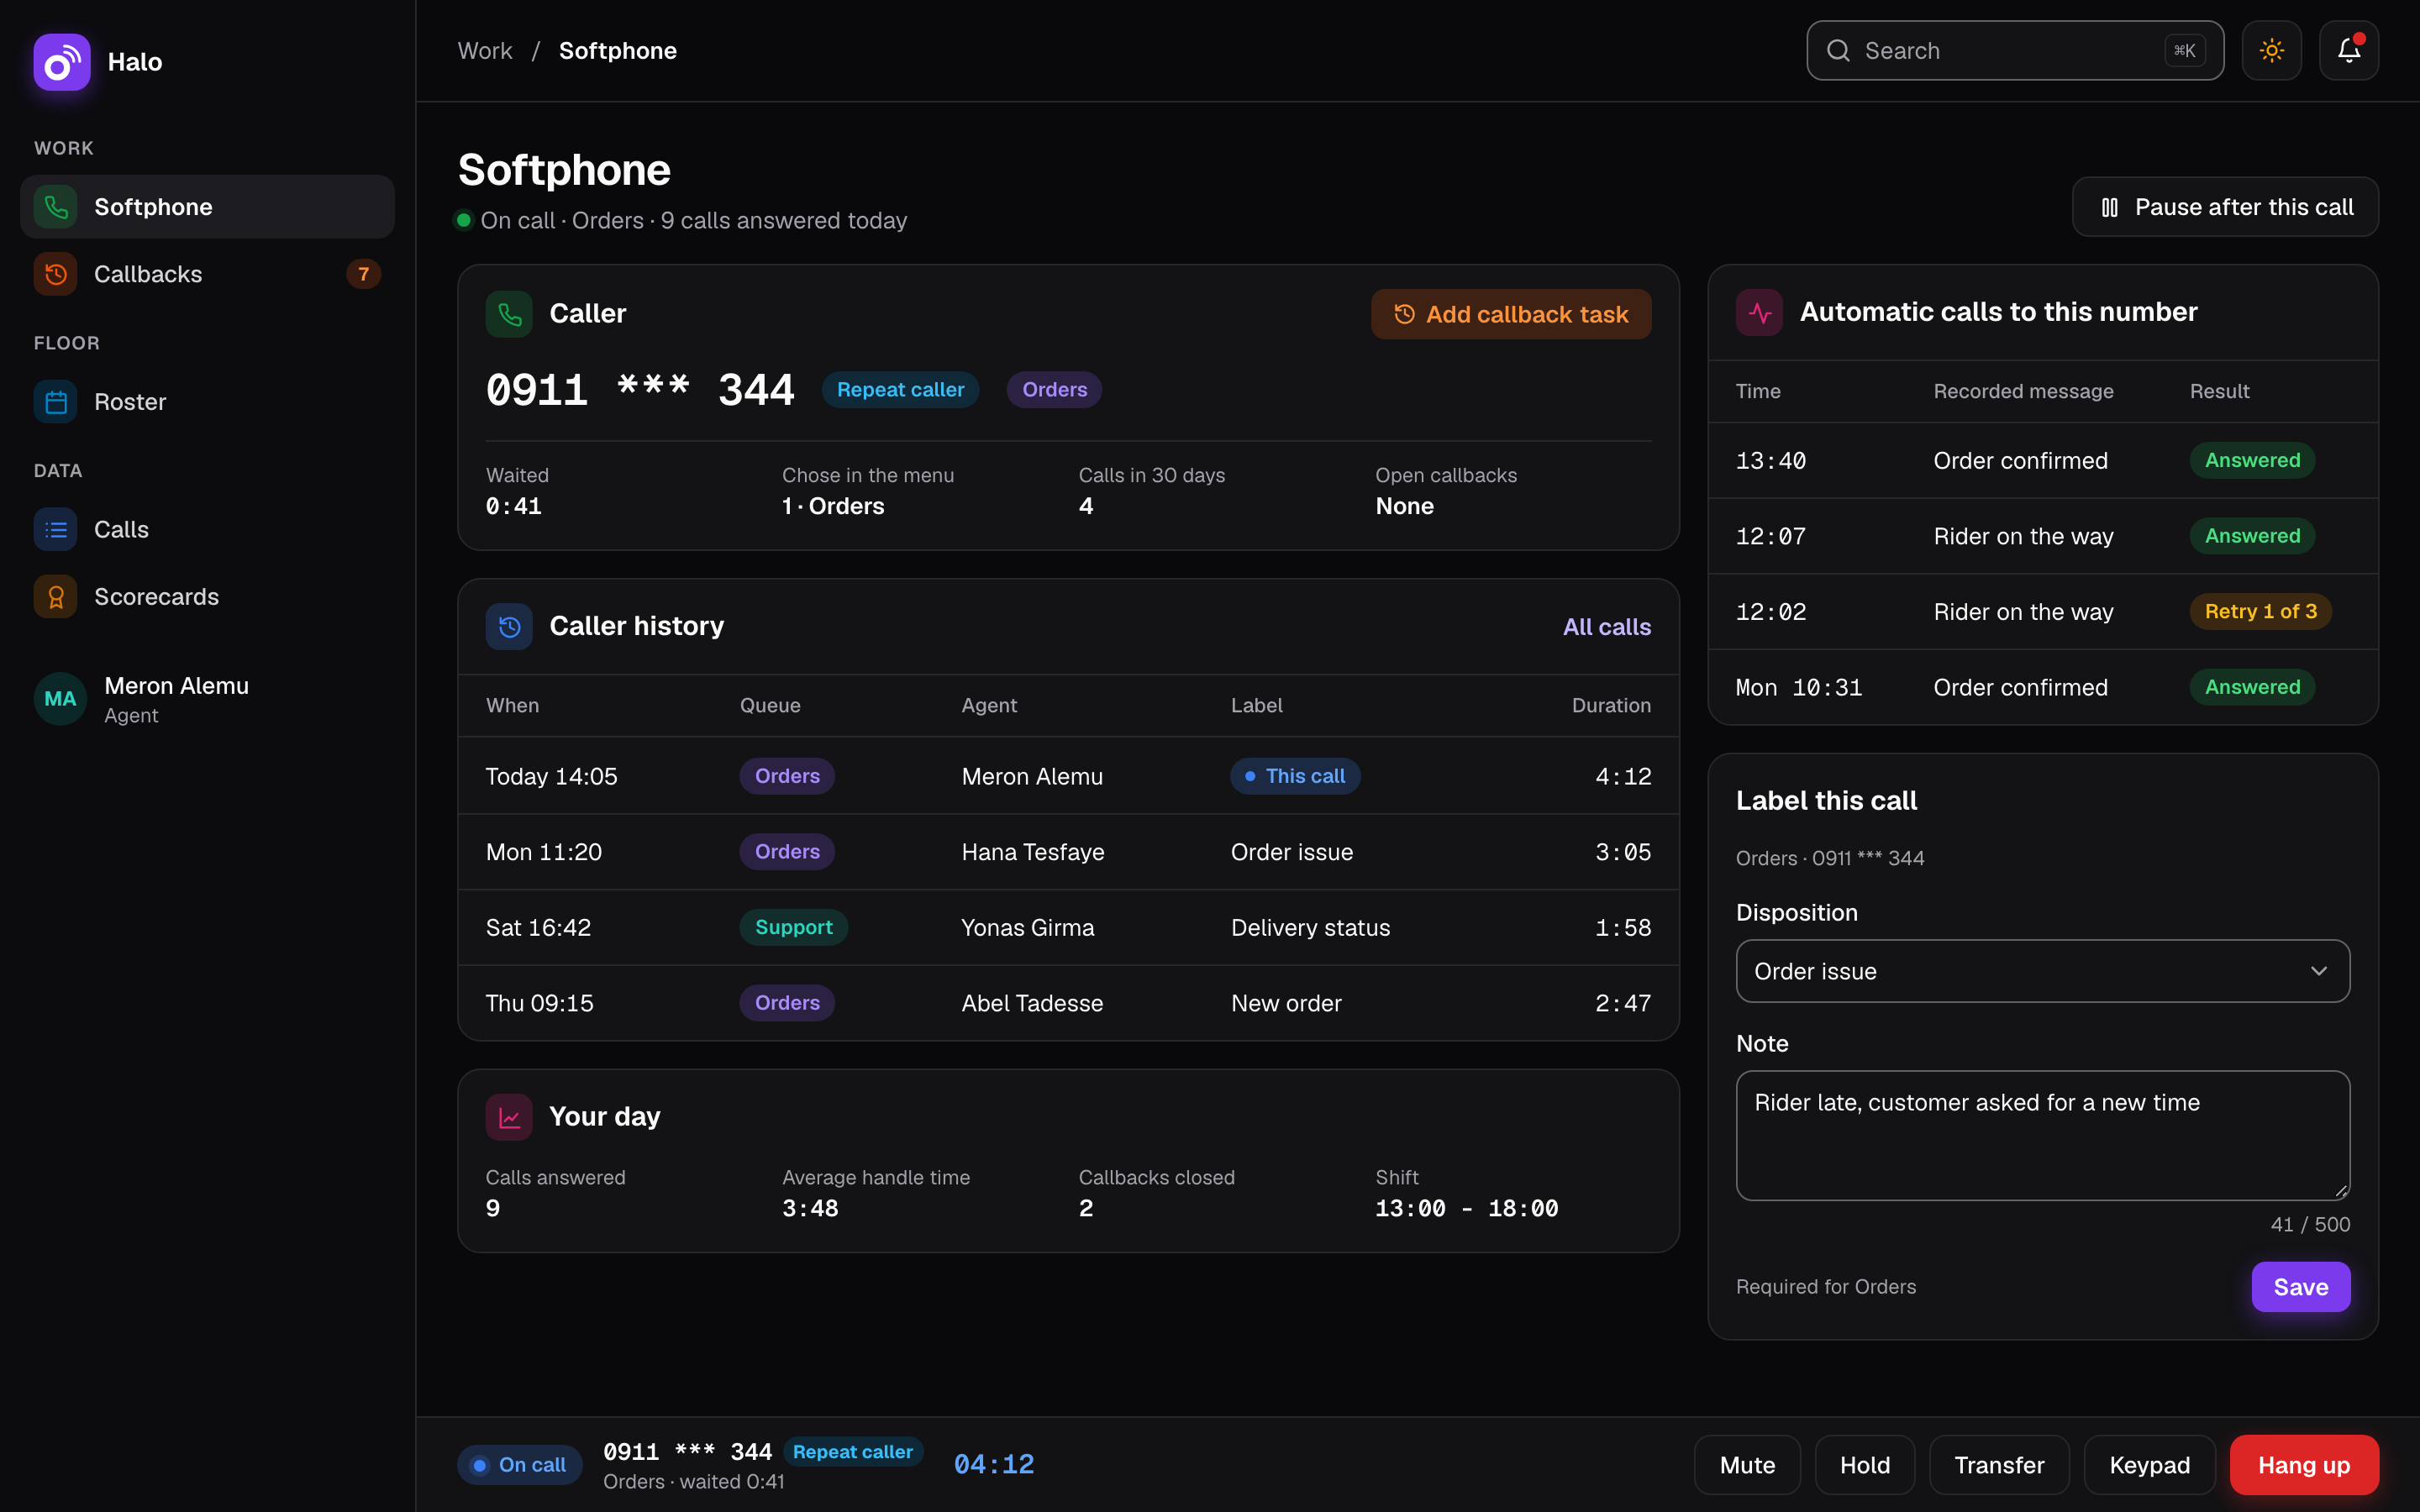This screenshot has height=1512, width=2420.
Task: Click into the Note text area
Action: 2043,1136
